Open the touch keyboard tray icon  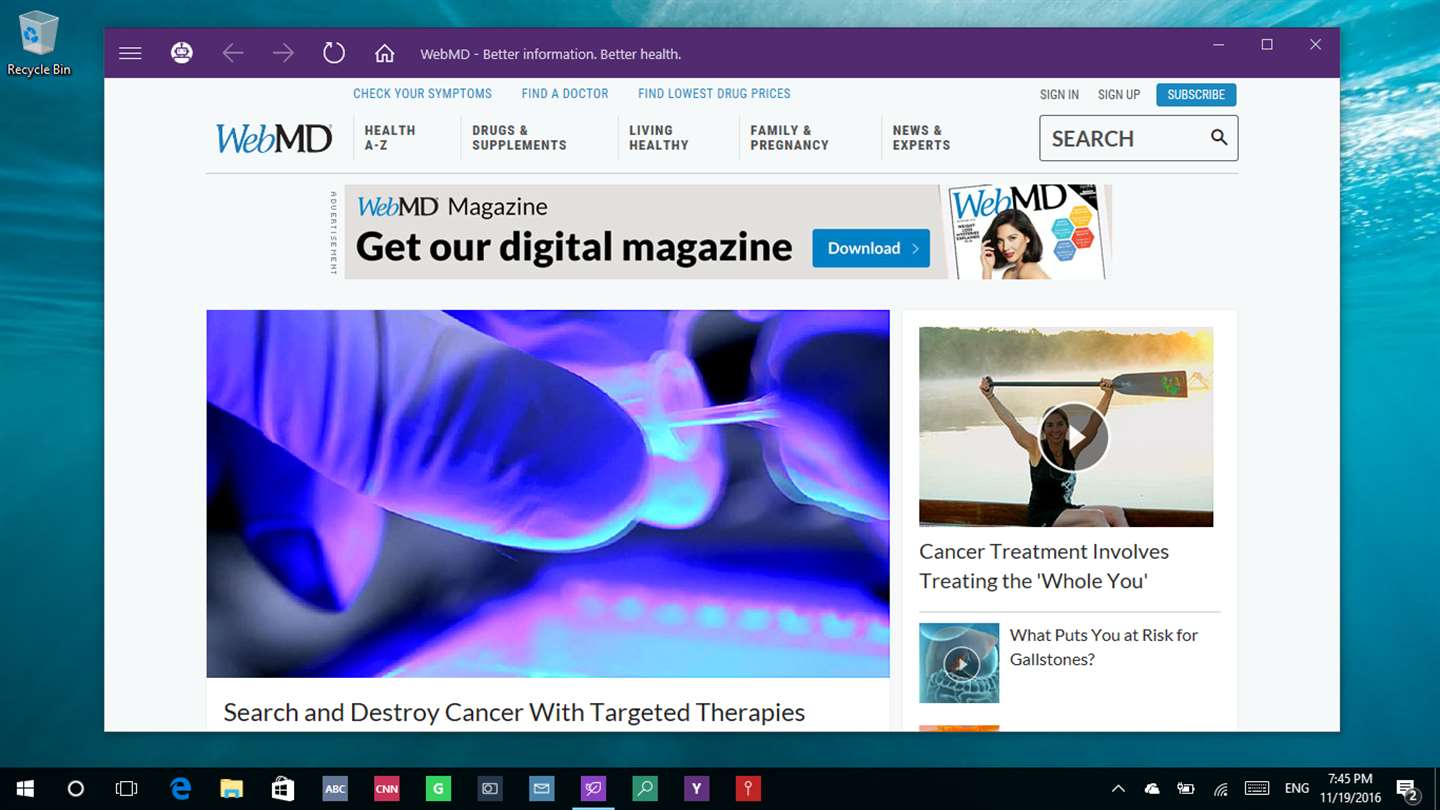(x=1257, y=789)
